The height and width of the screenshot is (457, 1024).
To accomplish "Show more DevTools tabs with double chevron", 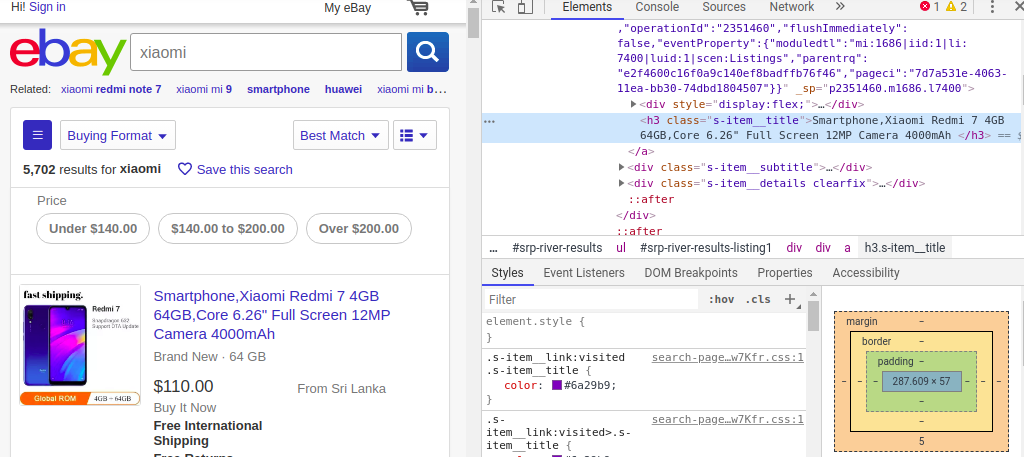I will [840, 7].
